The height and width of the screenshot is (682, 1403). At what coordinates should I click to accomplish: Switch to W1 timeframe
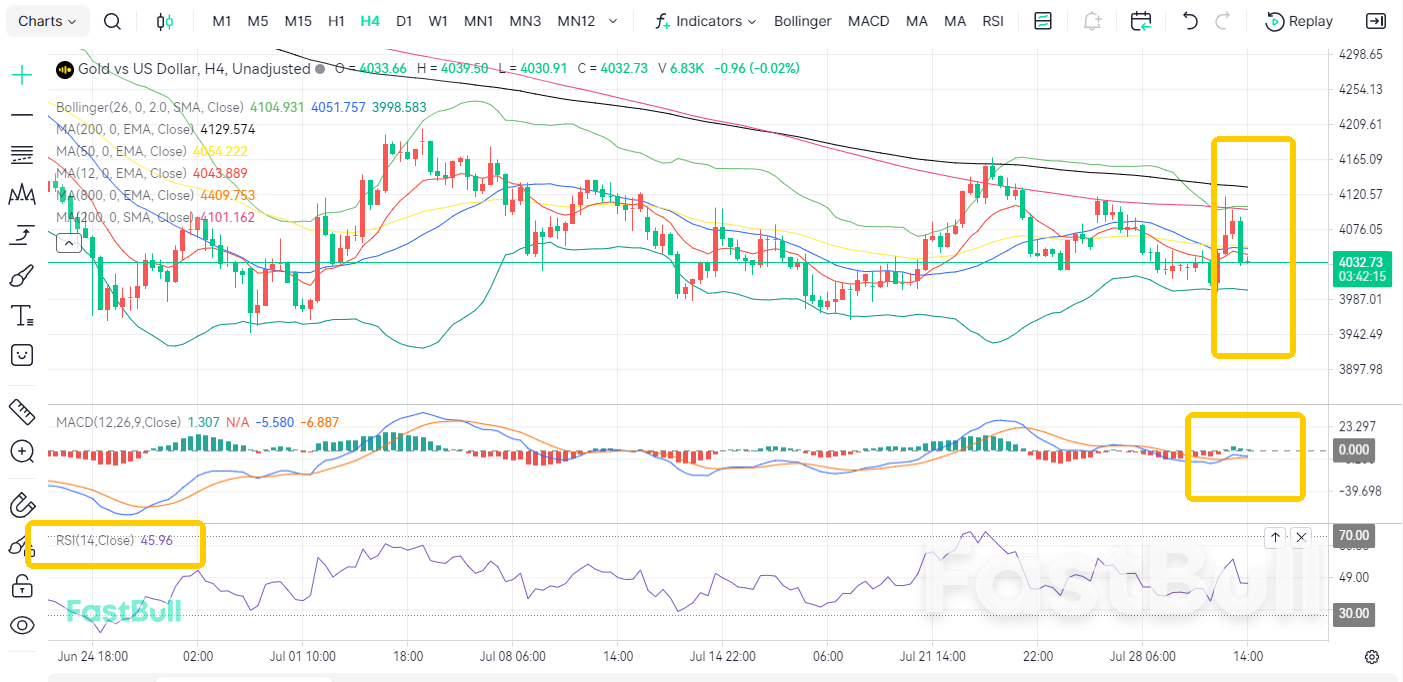438,21
